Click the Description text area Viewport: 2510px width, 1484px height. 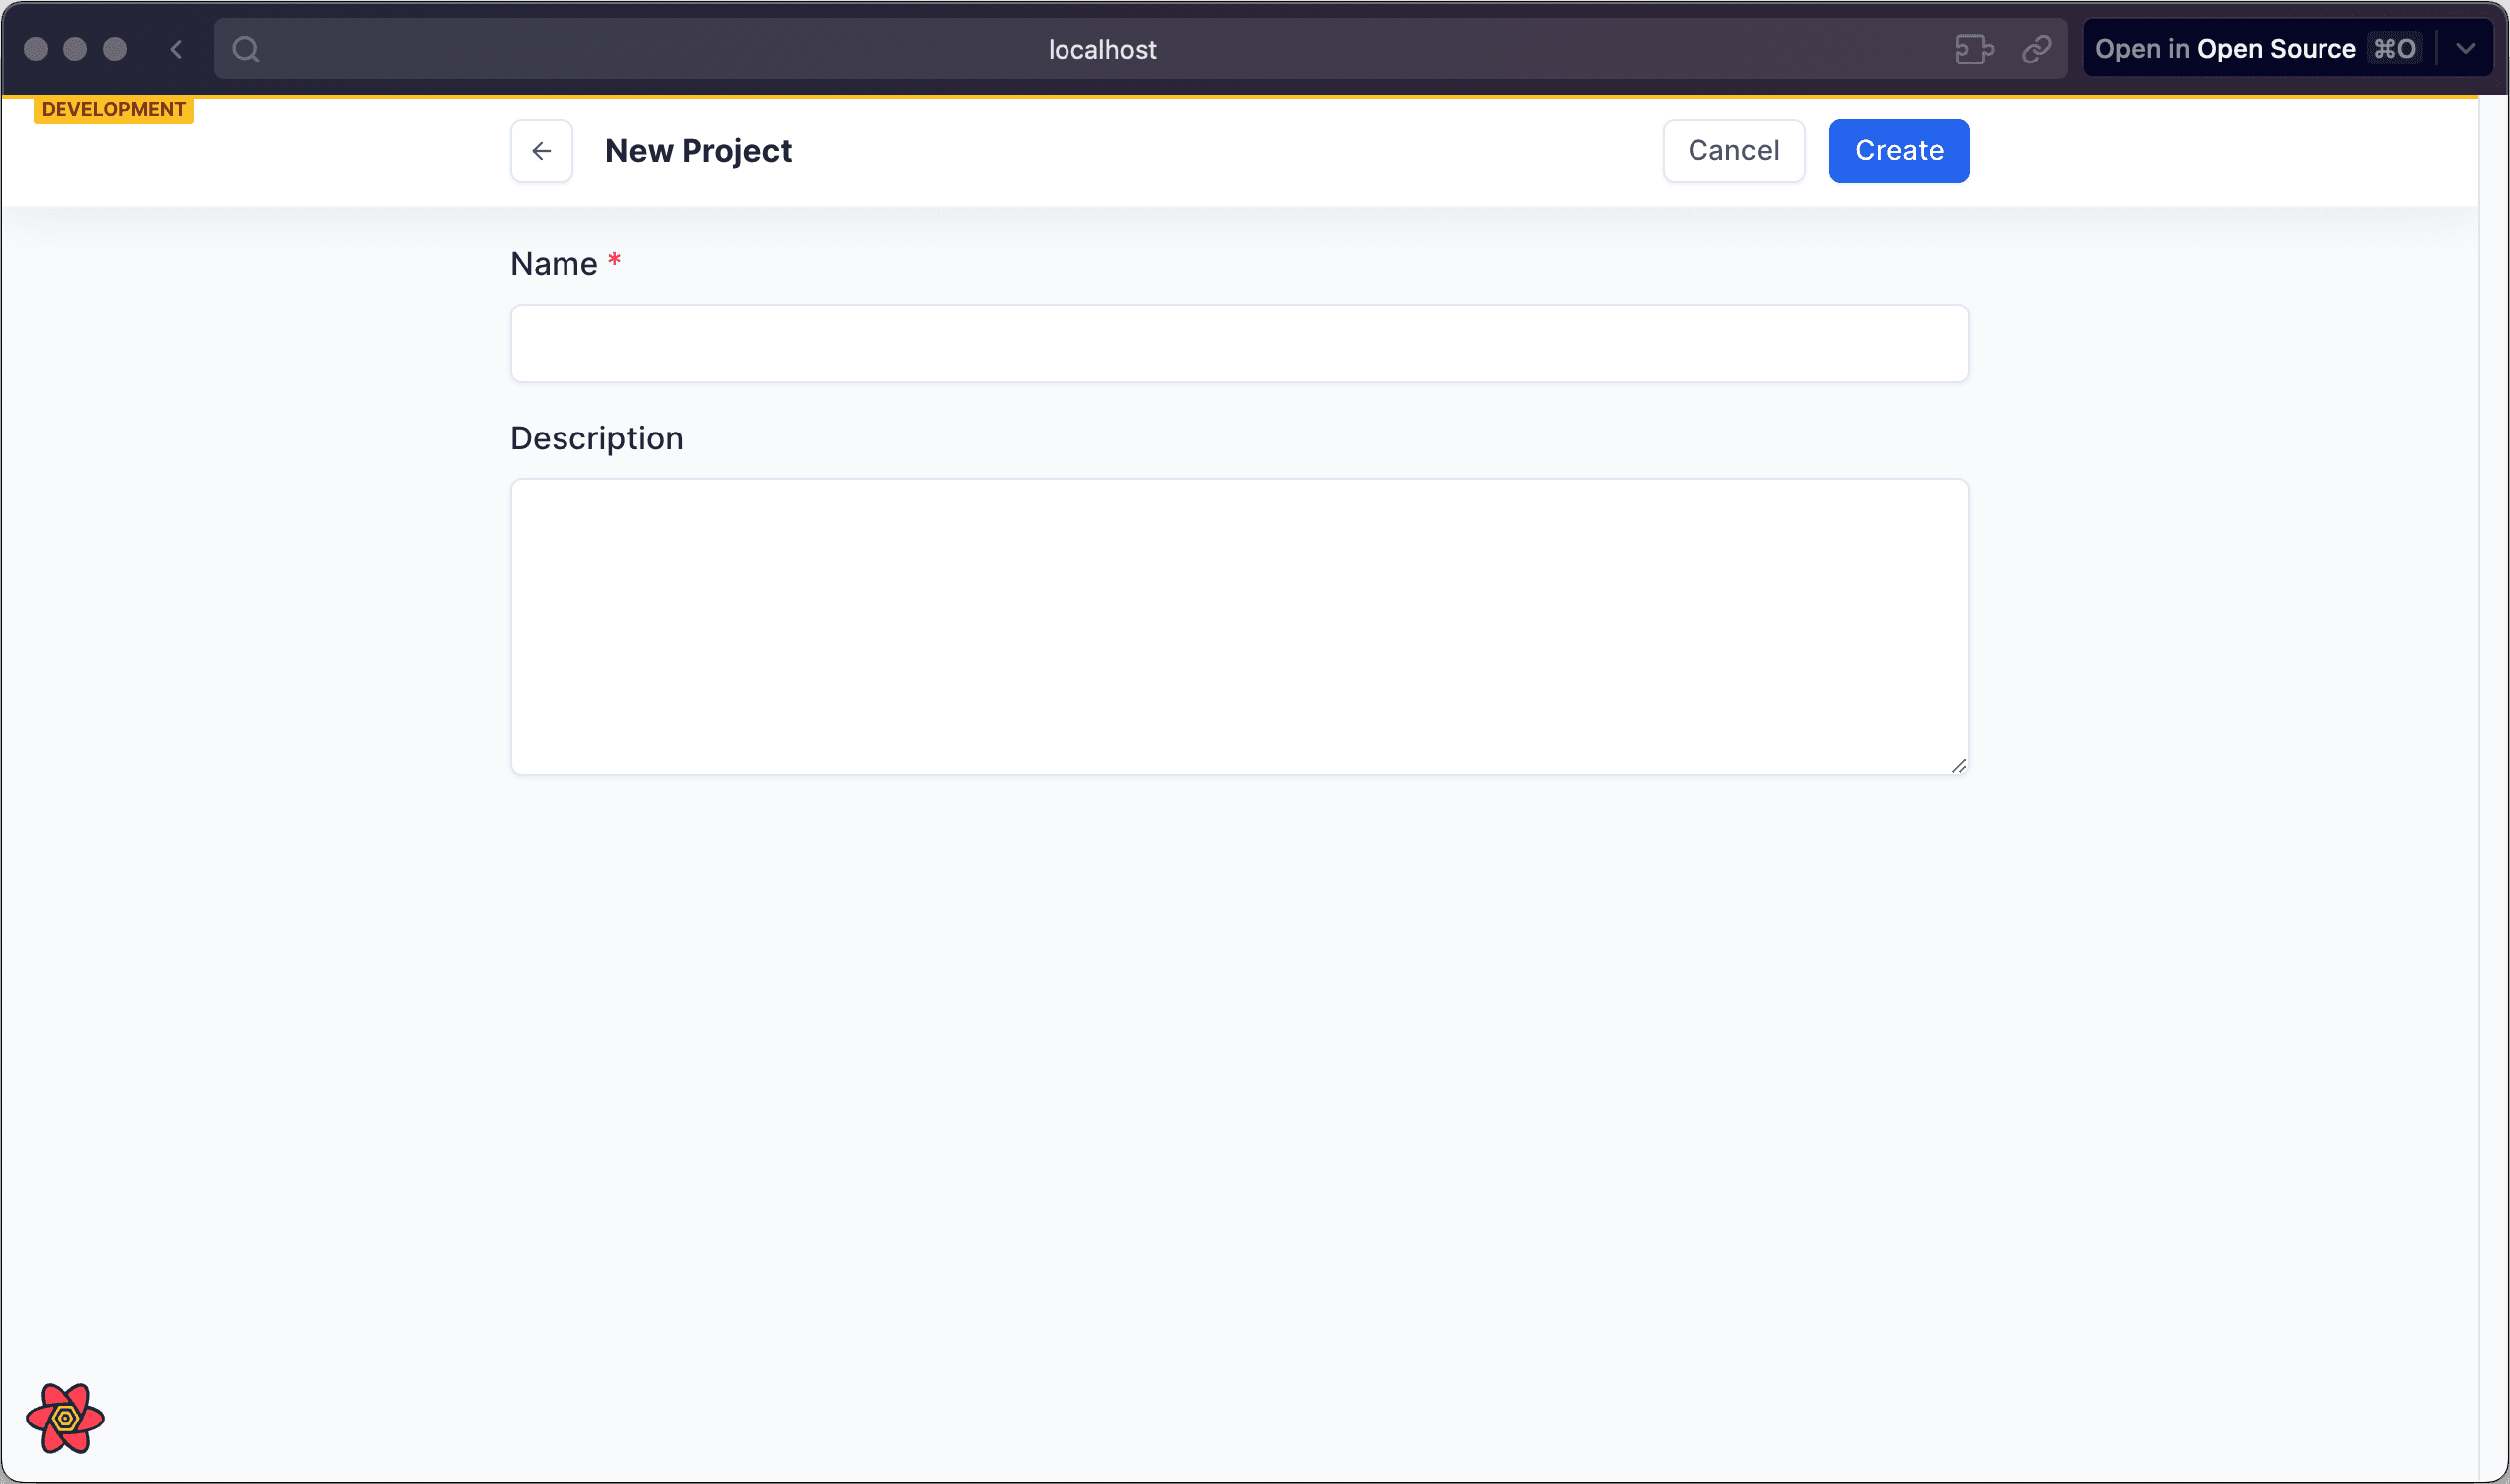[1239, 625]
